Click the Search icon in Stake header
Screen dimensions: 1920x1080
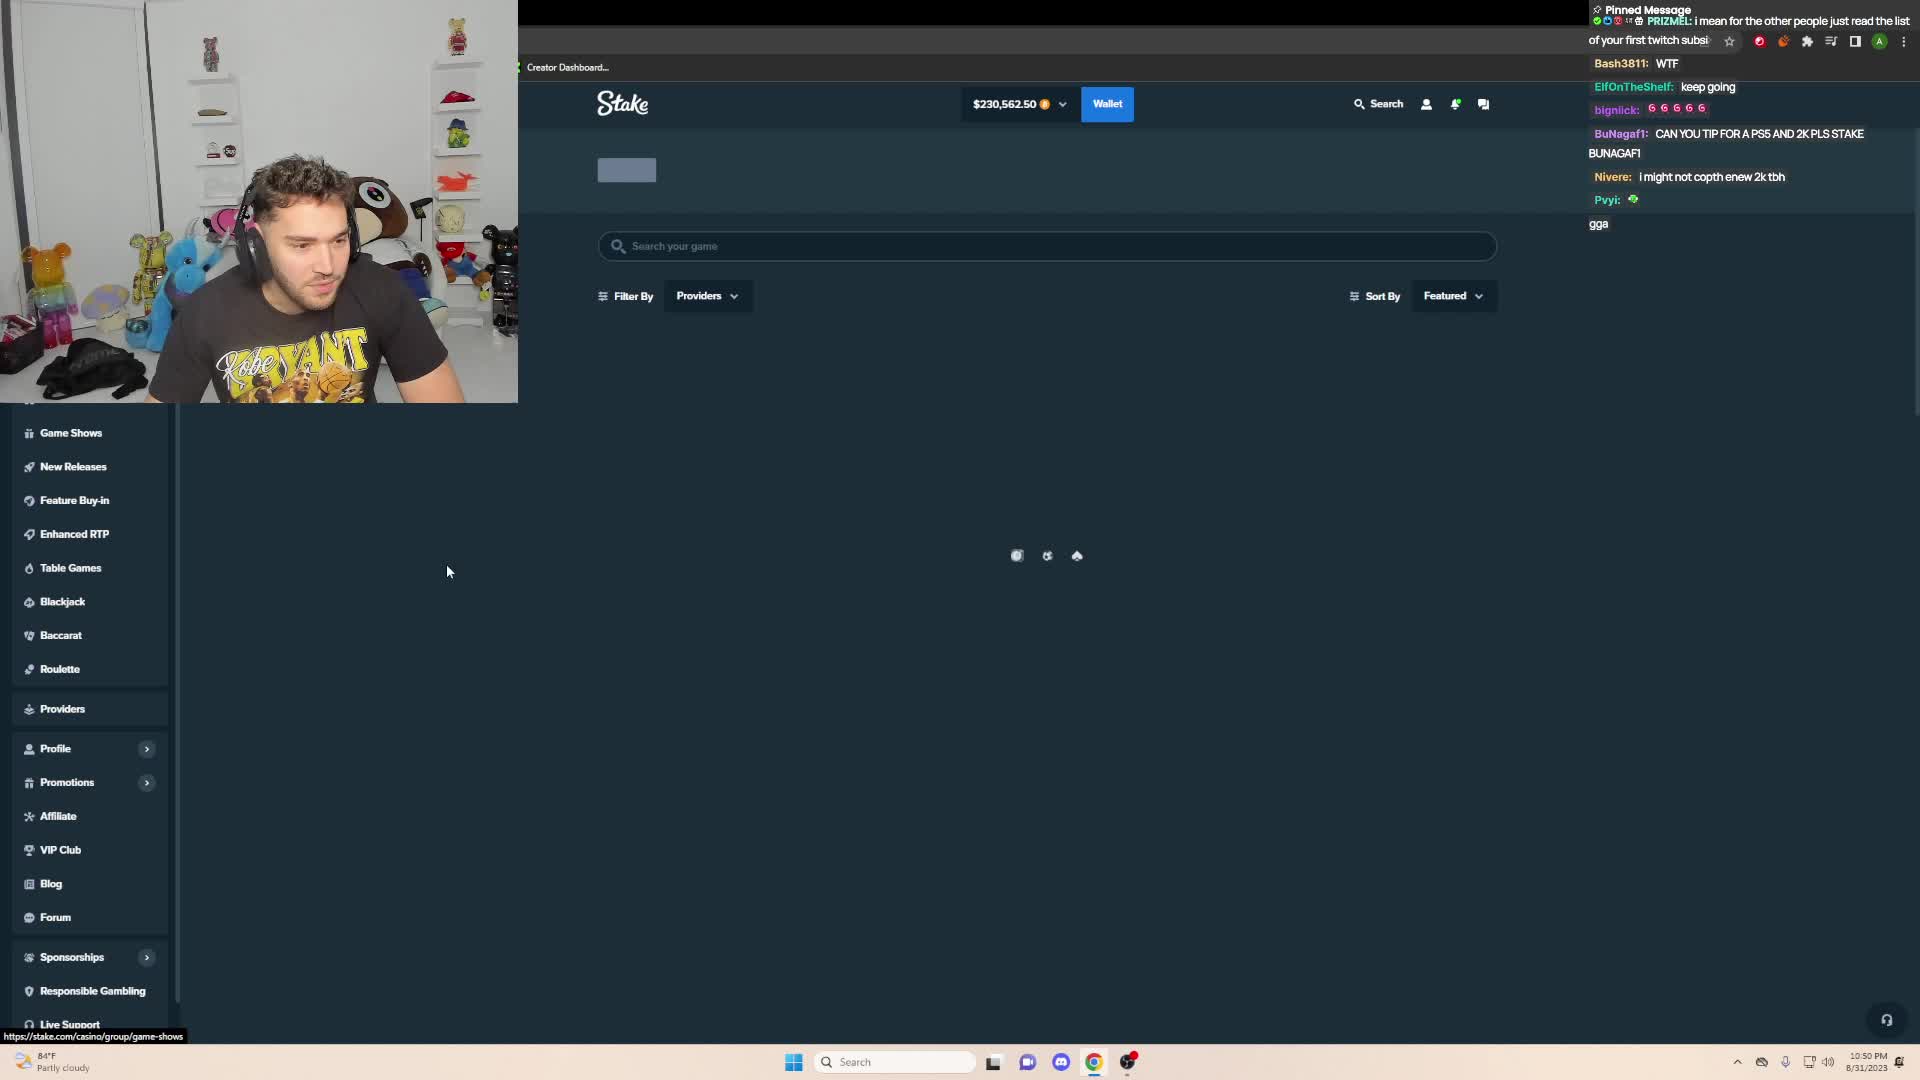pos(1380,103)
